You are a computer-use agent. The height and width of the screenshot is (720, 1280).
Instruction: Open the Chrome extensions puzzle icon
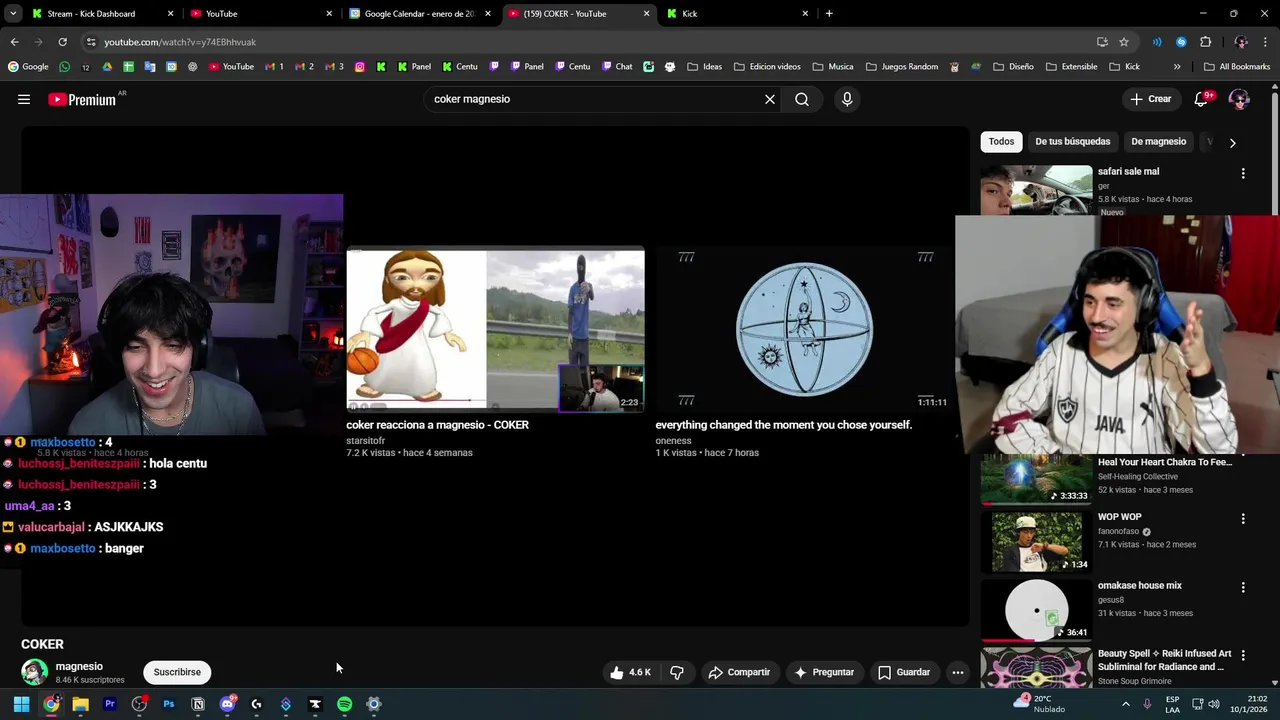[x=1205, y=42]
